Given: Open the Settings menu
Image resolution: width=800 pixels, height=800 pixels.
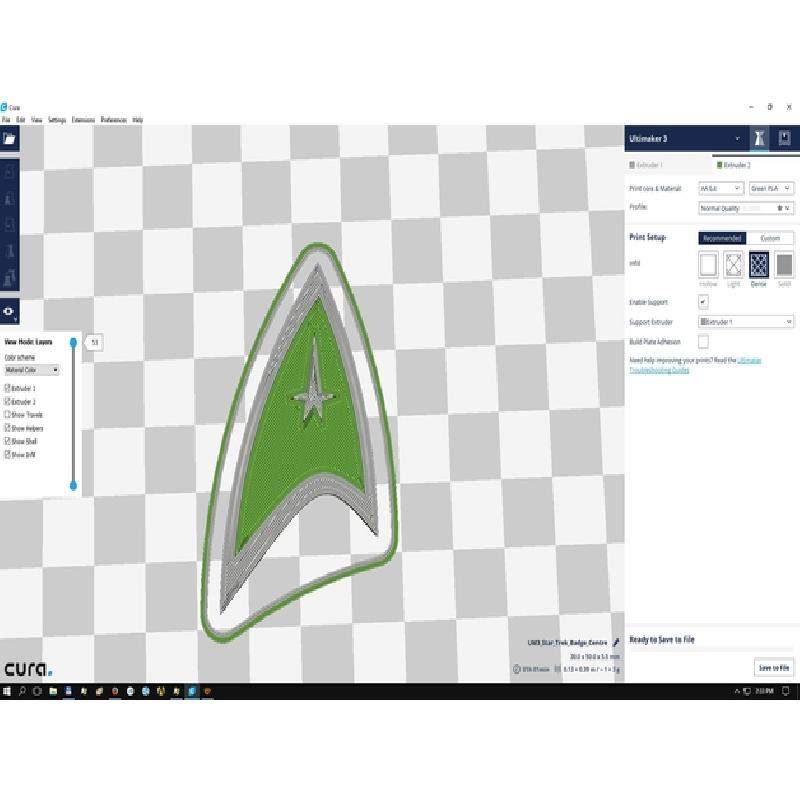Looking at the screenshot, I should 57,120.
